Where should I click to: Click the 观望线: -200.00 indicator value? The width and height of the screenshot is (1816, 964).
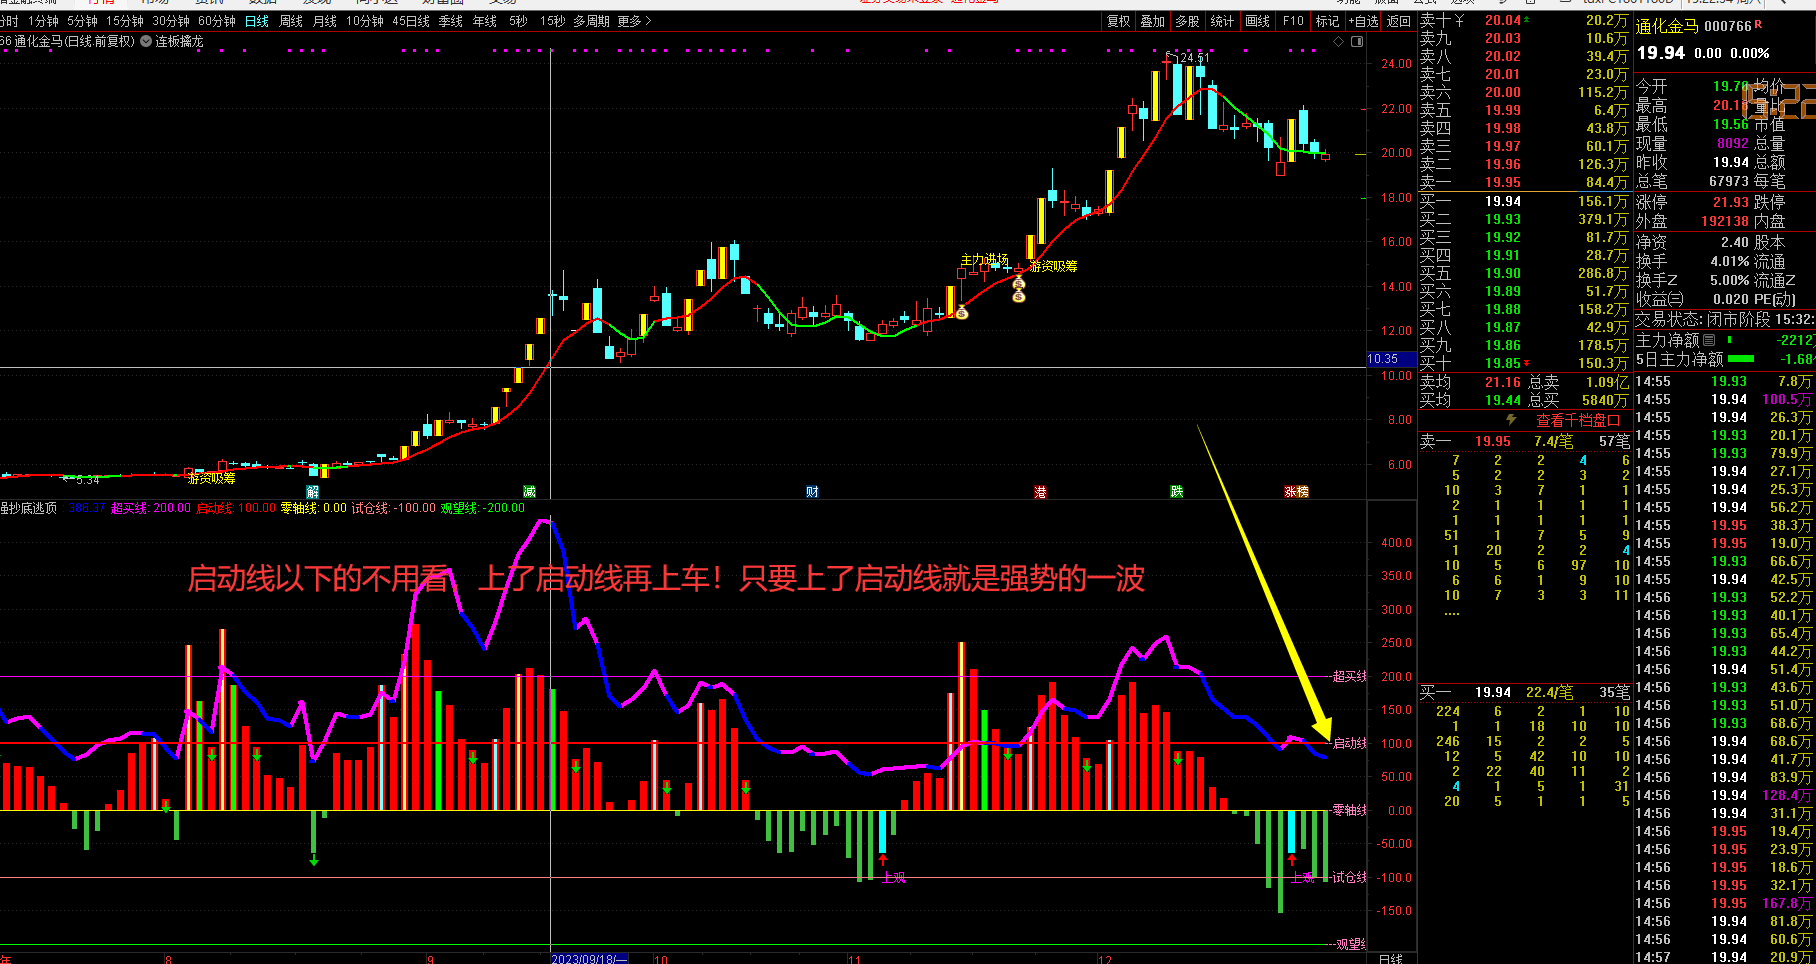[483, 508]
